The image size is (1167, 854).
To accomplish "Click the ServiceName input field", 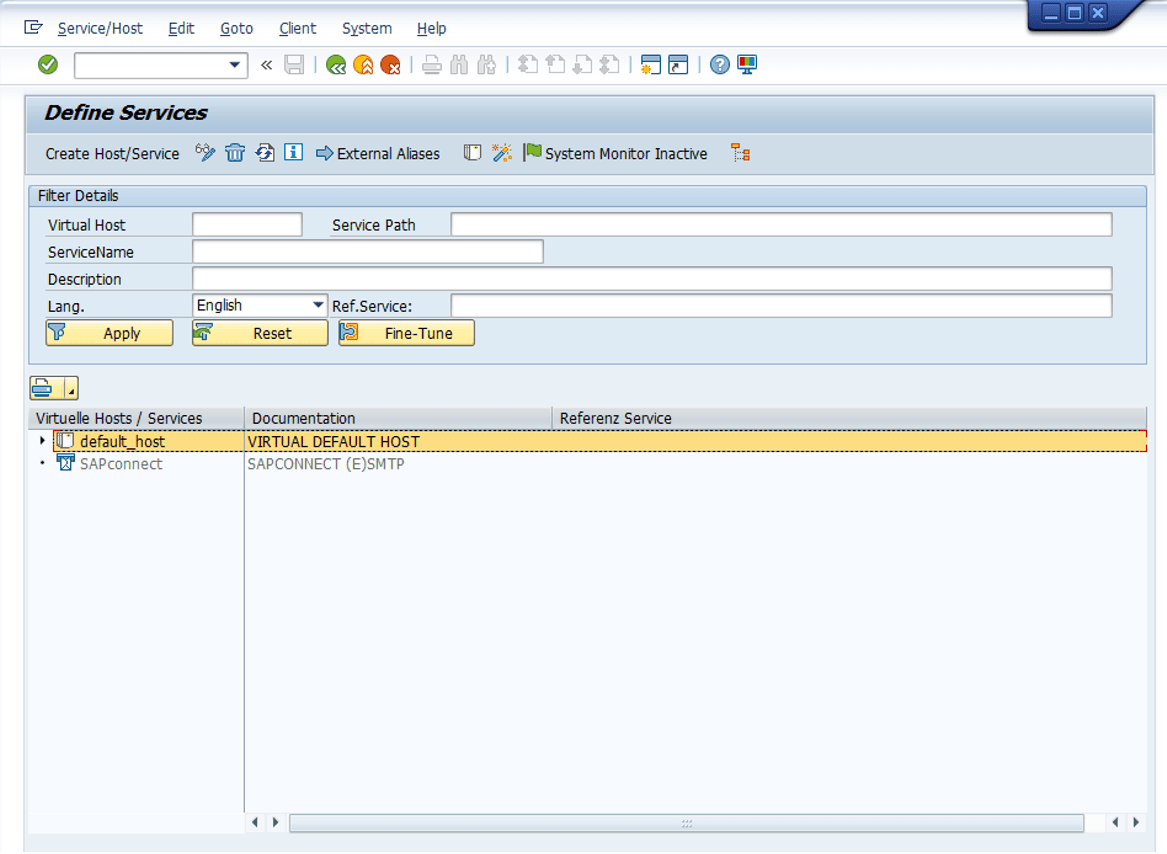I will click(x=368, y=252).
